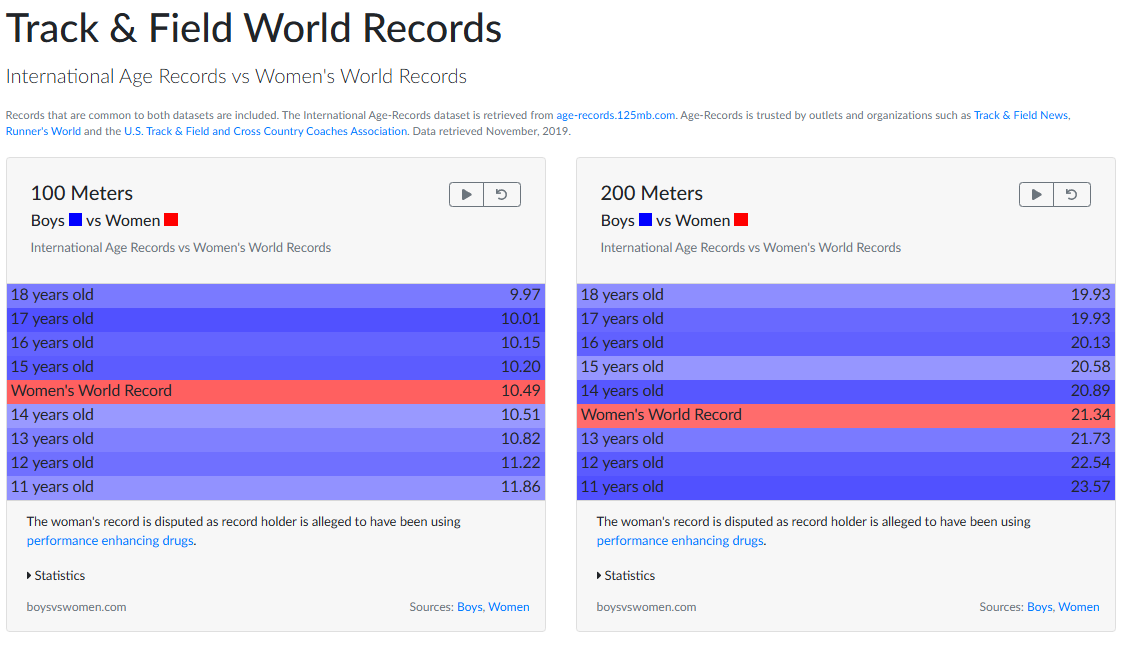Select the 14 years old 10.51 row
The image size is (1134, 647).
point(276,415)
